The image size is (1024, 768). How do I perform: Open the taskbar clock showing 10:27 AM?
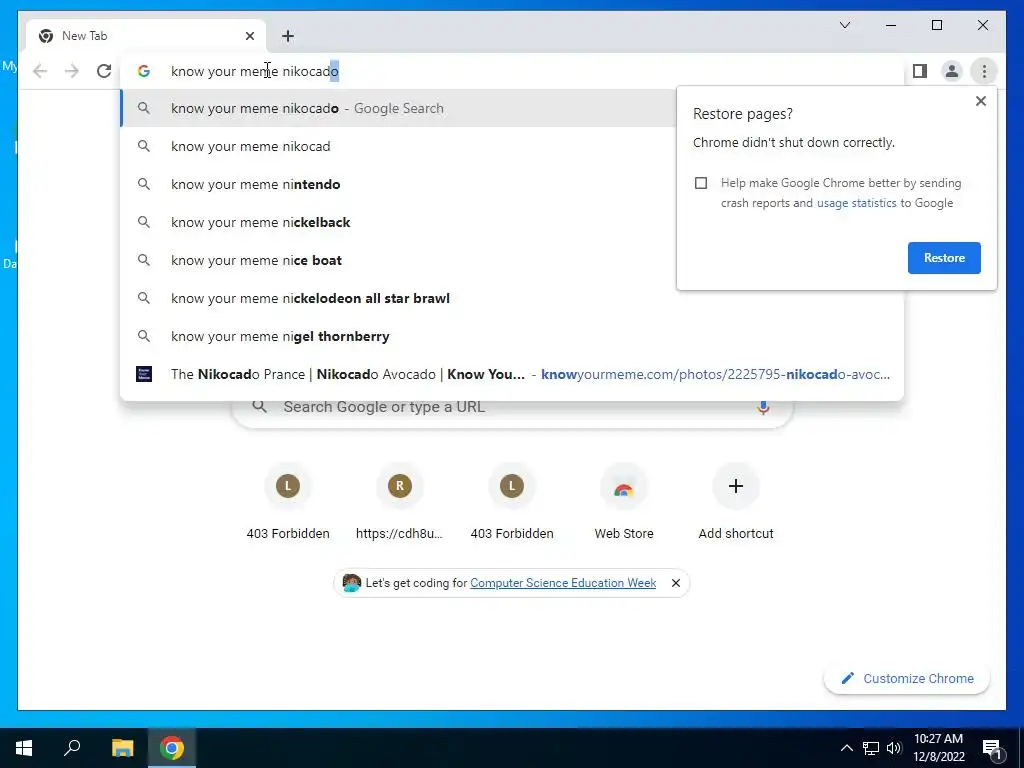click(938, 748)
